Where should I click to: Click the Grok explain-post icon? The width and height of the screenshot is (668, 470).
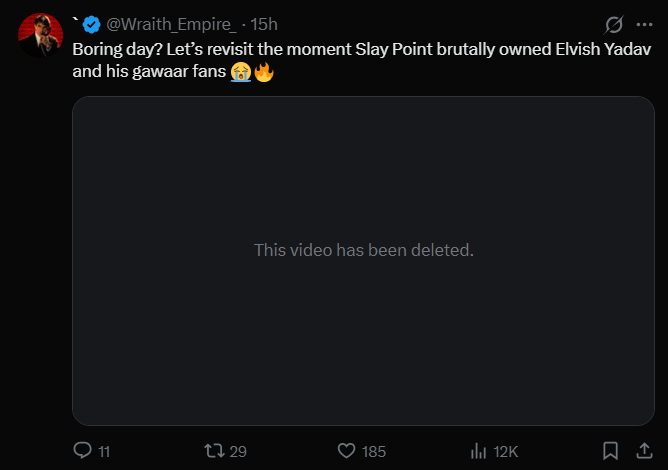[614, 25]
